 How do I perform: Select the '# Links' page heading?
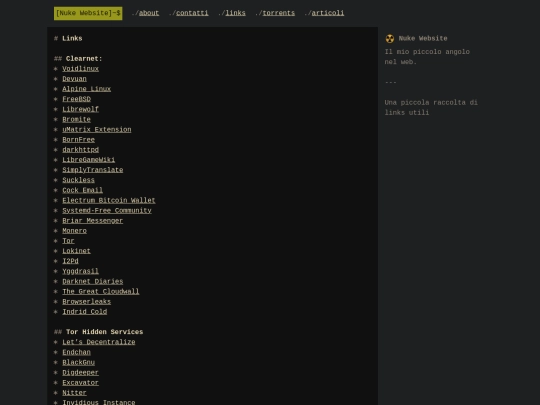coord(68,39)
